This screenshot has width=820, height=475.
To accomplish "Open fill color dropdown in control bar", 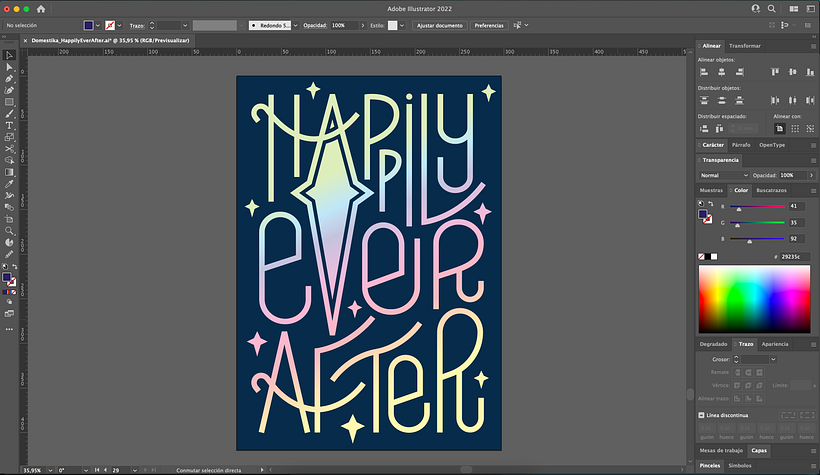I will click(x=98, y=25).
